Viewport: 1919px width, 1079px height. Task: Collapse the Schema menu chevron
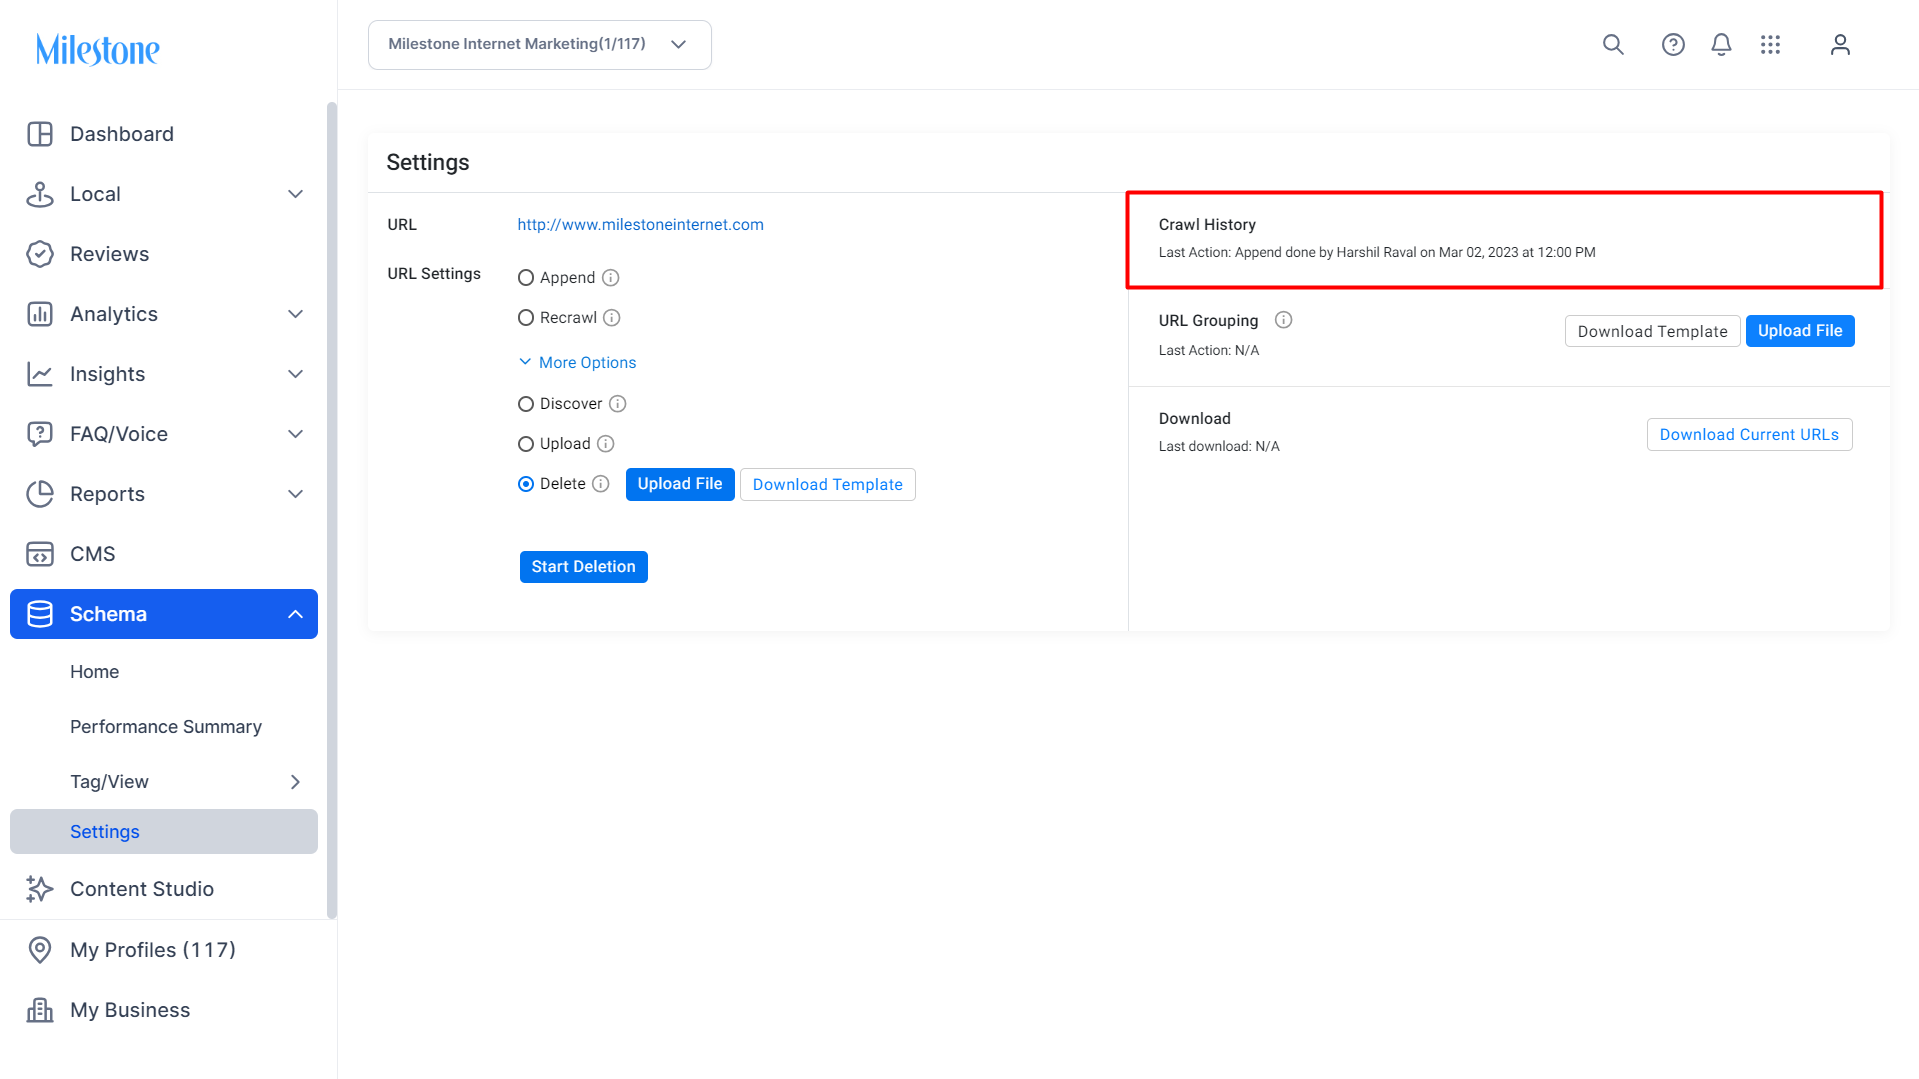click(296, 614)
